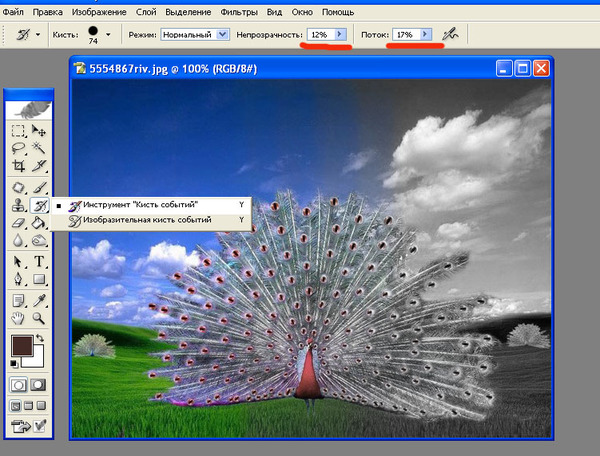This screenshot has width=600, height=456.
Task: Open the Выделение menu
Action: 188,12
